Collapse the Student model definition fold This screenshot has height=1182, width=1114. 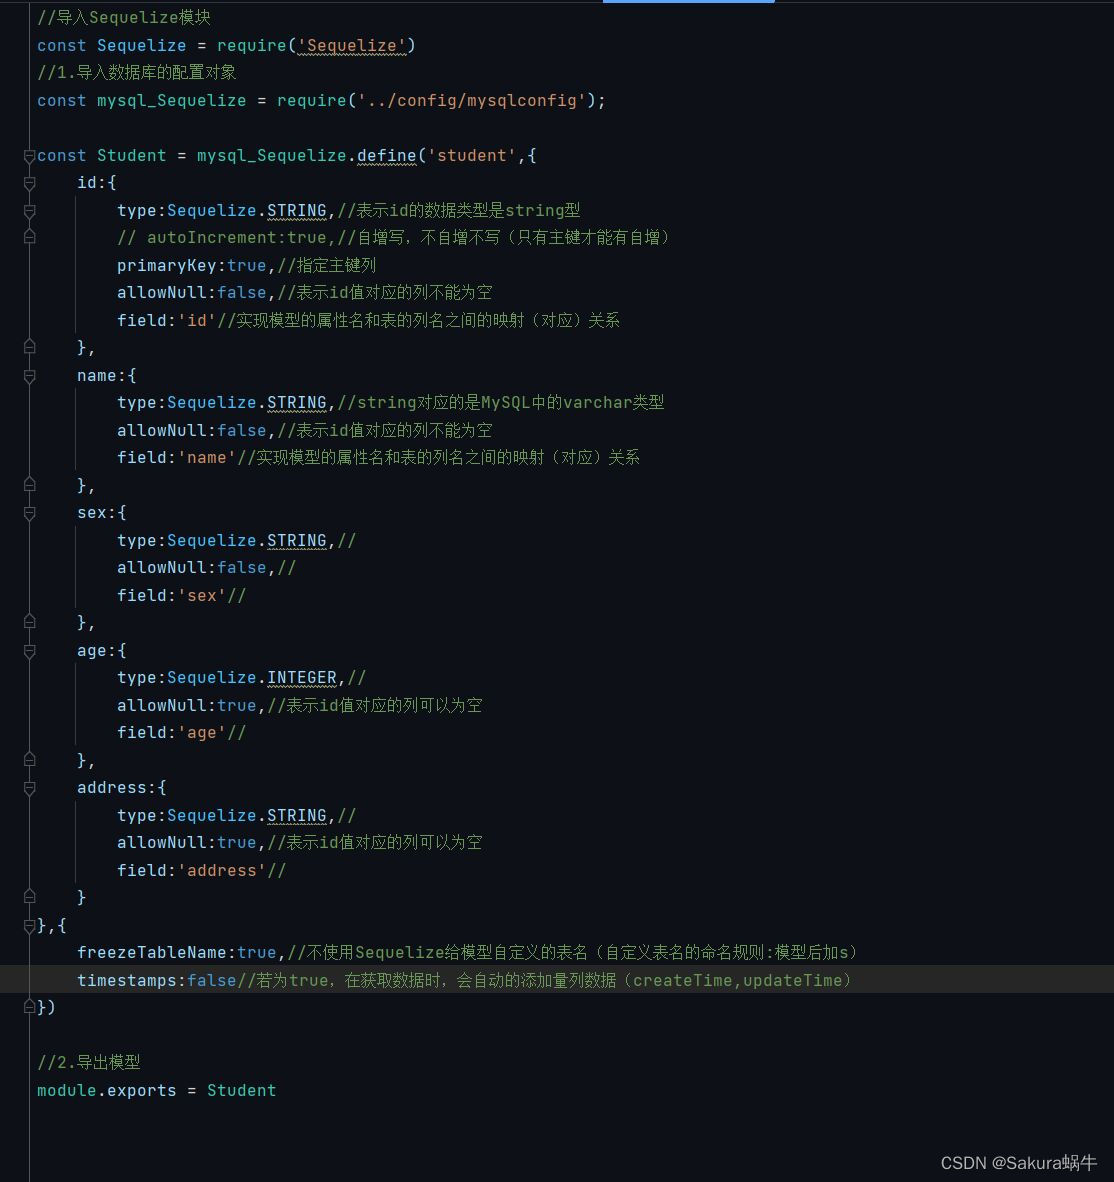point(29,155)
